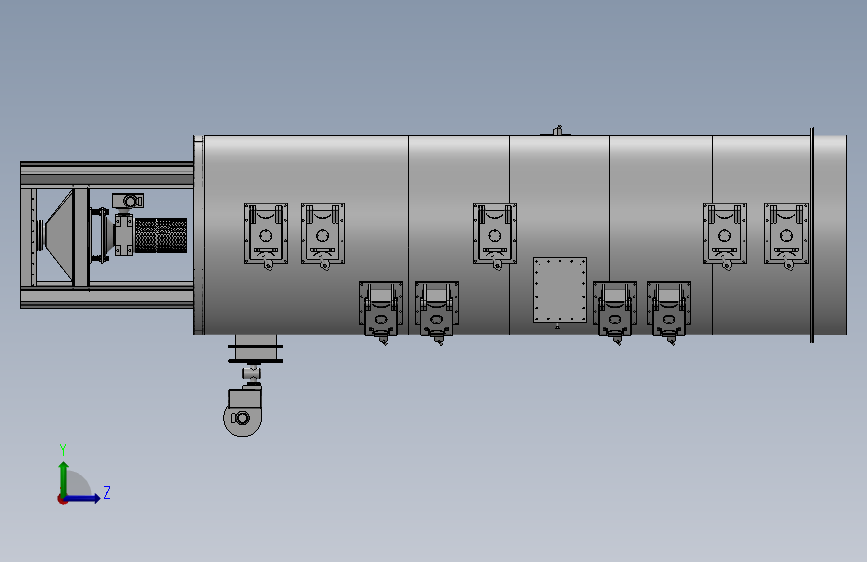Select the bottom rail of the left support frame
This screenshot has width=867, height=562.
click(x=107, y=295)
